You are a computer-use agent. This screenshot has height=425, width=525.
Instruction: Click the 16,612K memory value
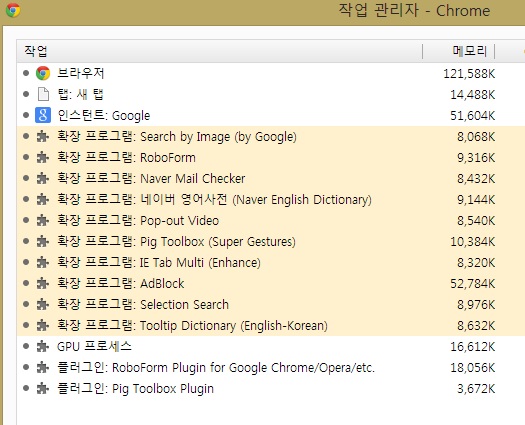click(x=472, y=347)
